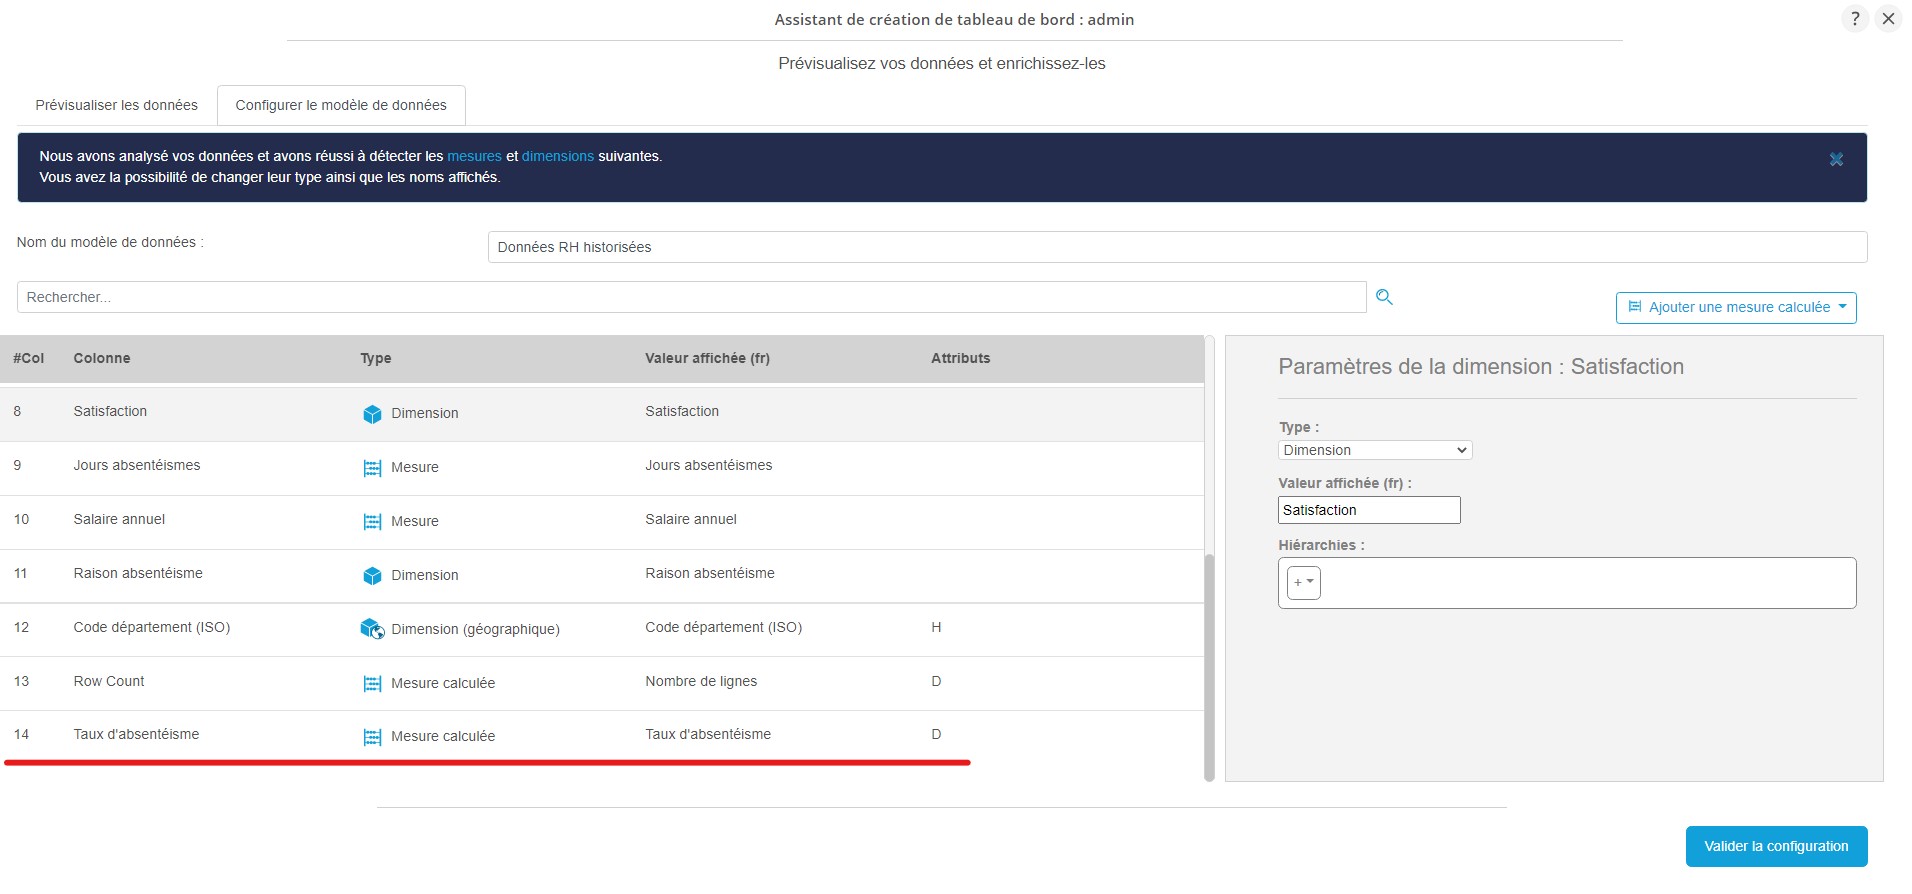Image resolution: width=1912 pixels, height=894 pixels.
Task: Dismiss the blue information banner
Action: [x=1836, y=160]
